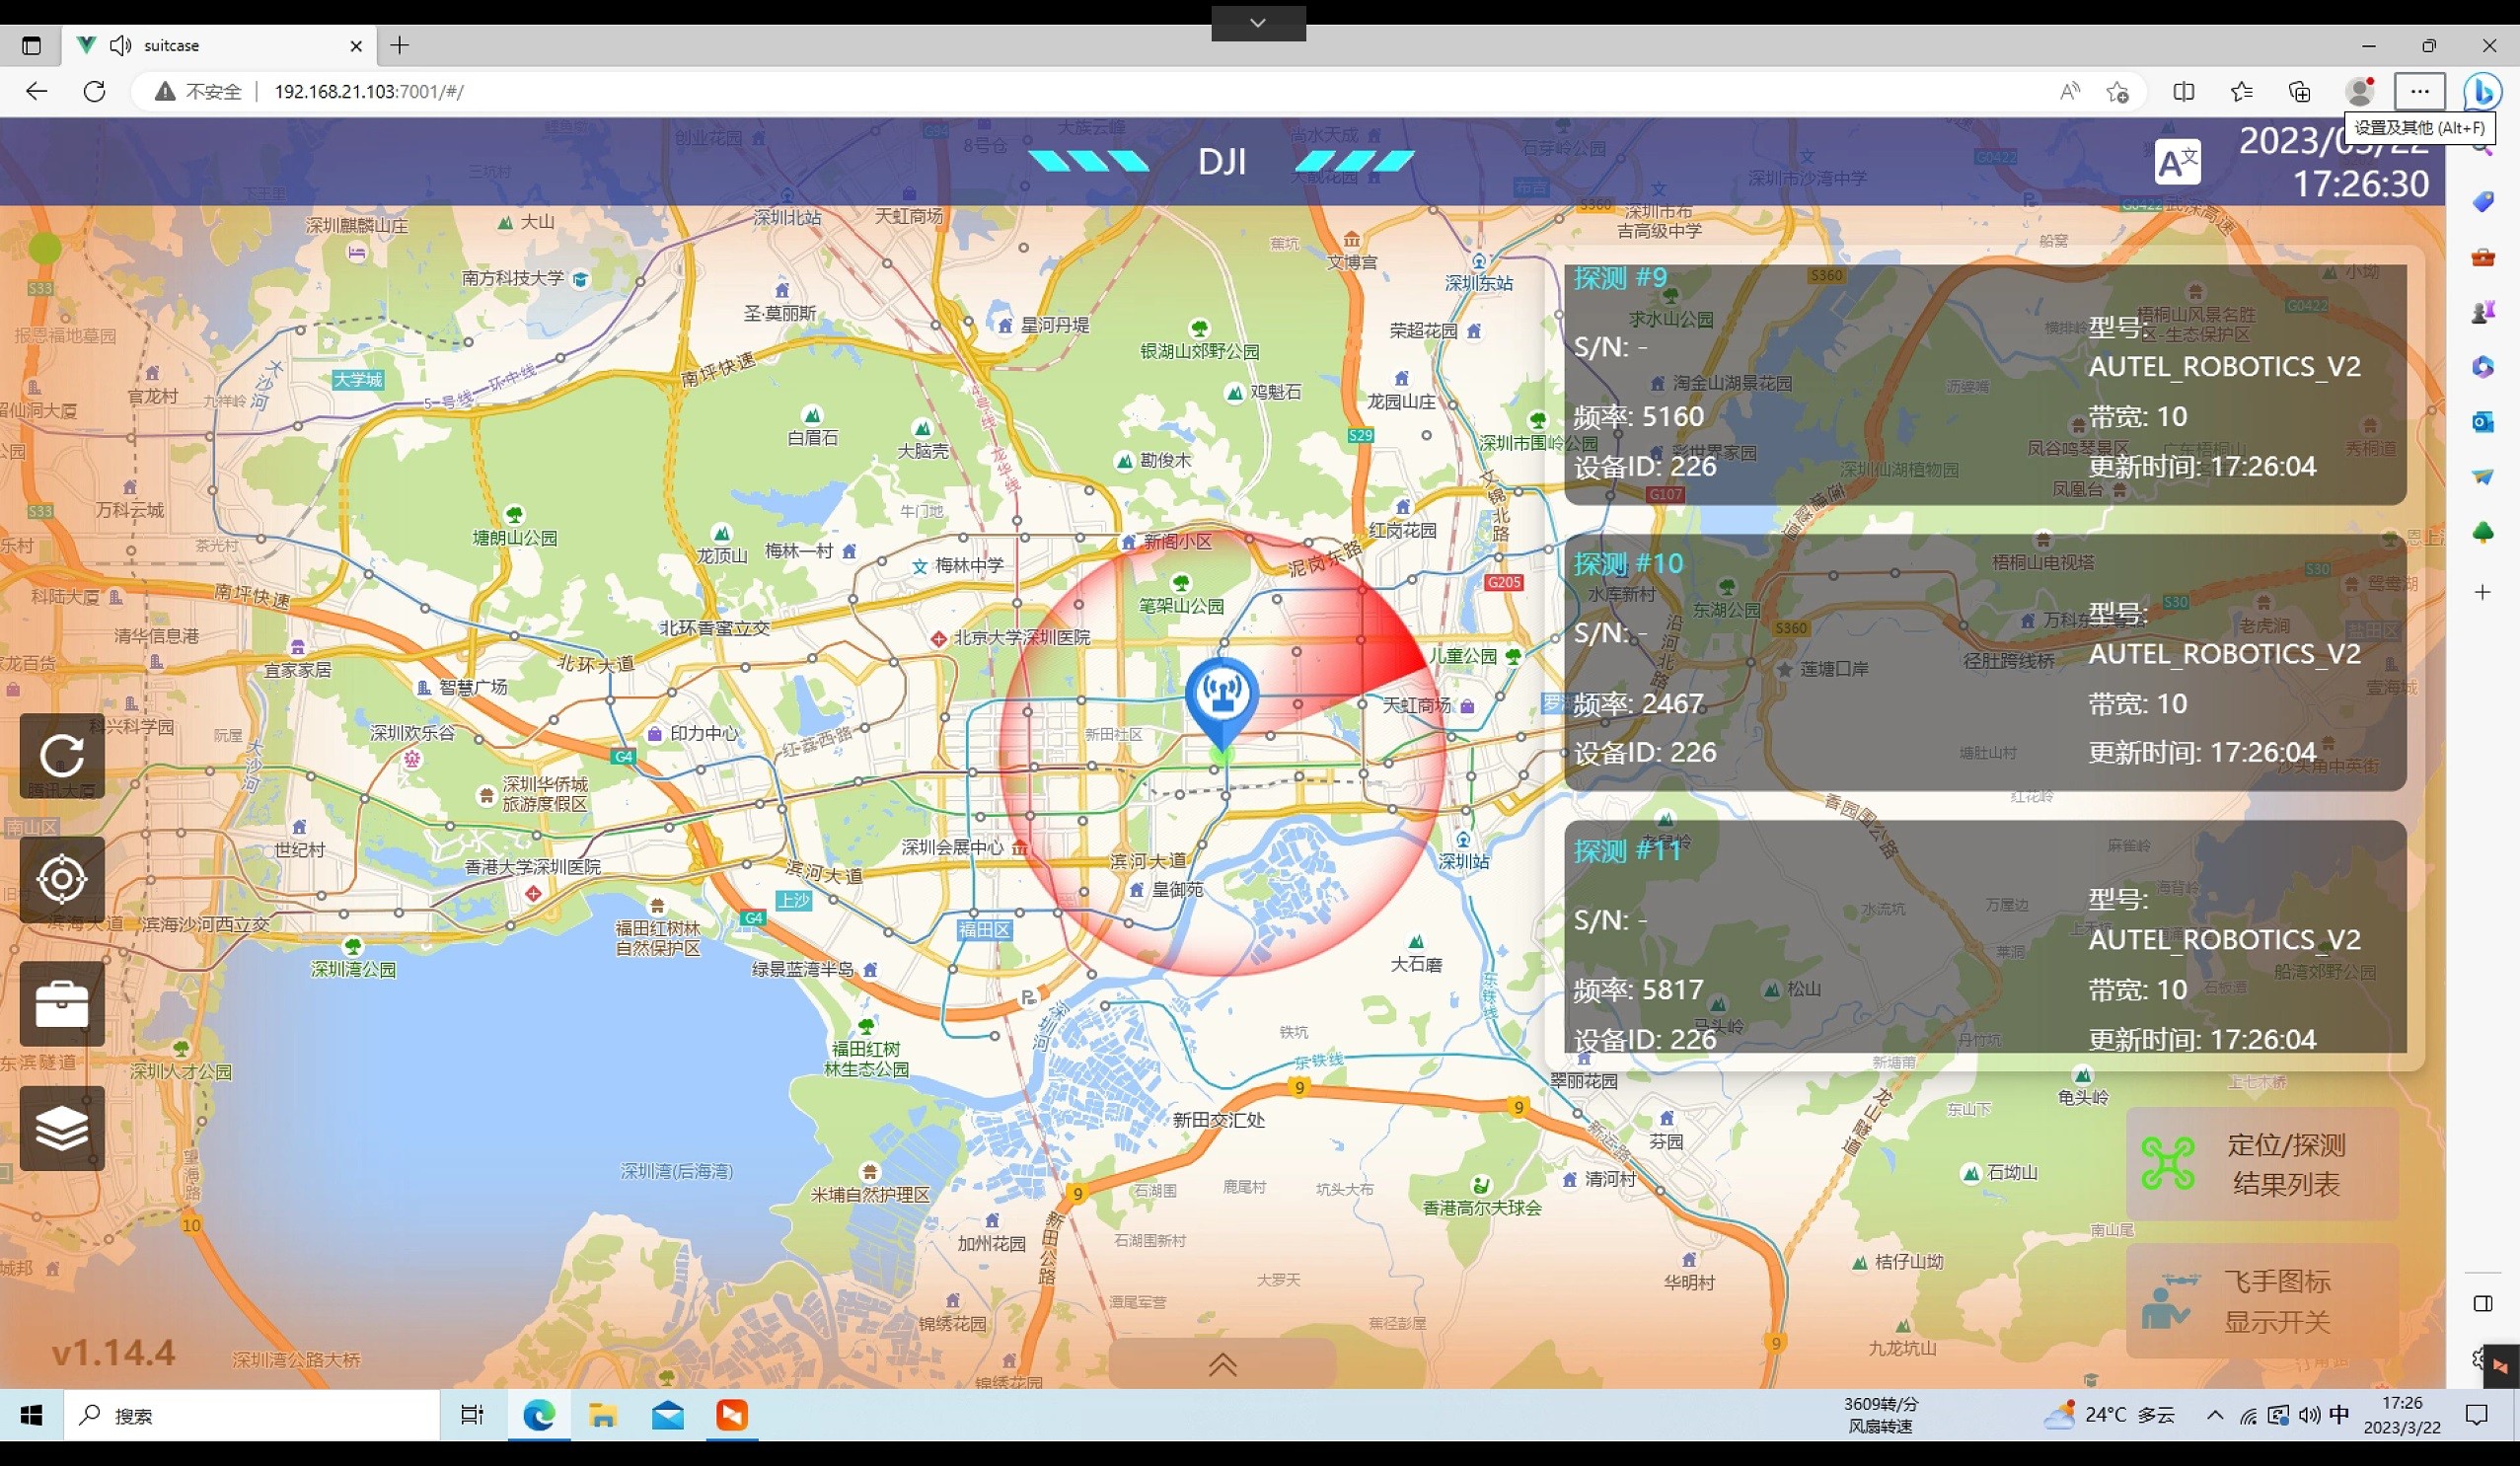Open the browser favorites star icon
This screenshot has width=2520, height=1466.
(2241, 92)
